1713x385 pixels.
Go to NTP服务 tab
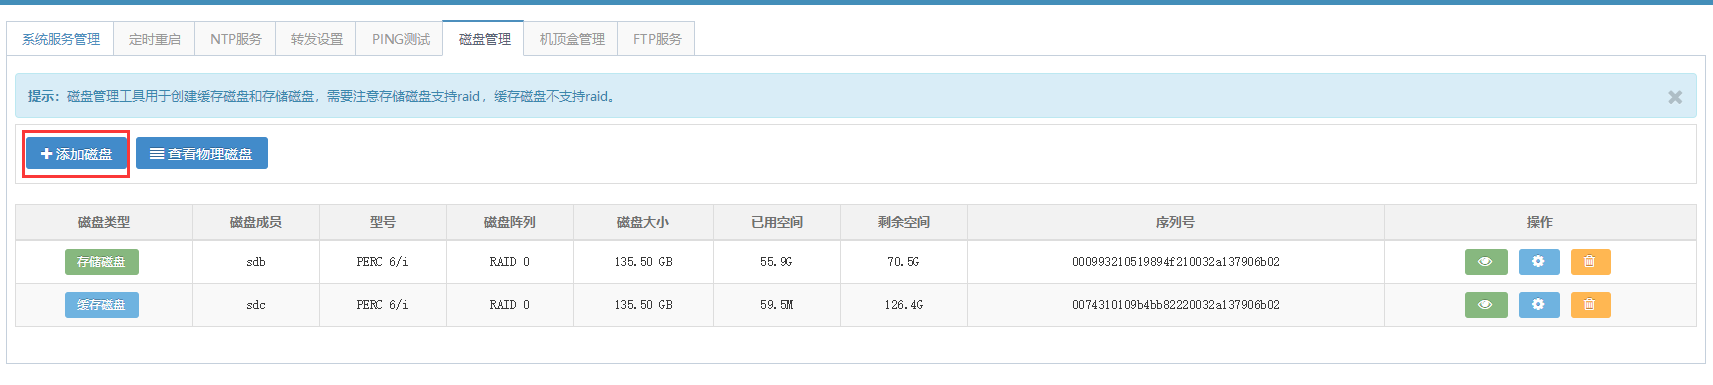(x=236, y=39)
